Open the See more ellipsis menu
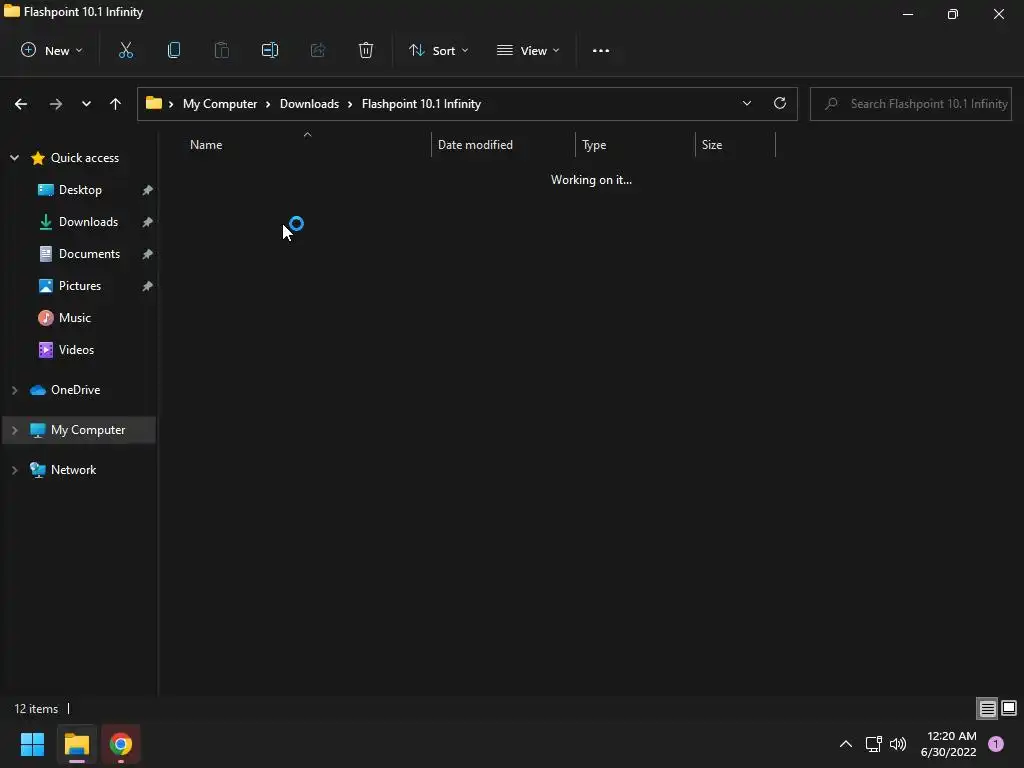1024x768 pixels. click(601, 50)
